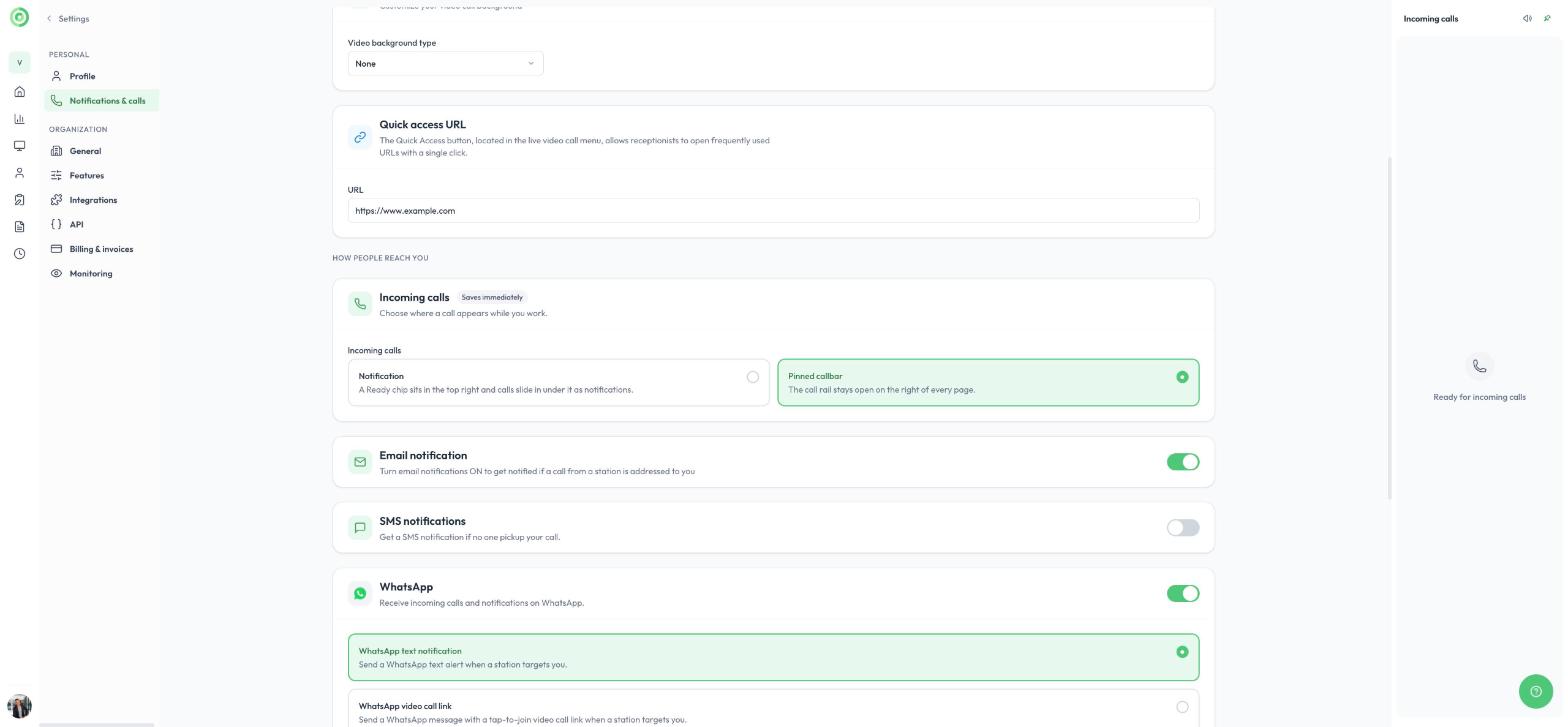Go back using the Settings chevron
Viewport: 1568px width, 727px height.
point(49,19)
